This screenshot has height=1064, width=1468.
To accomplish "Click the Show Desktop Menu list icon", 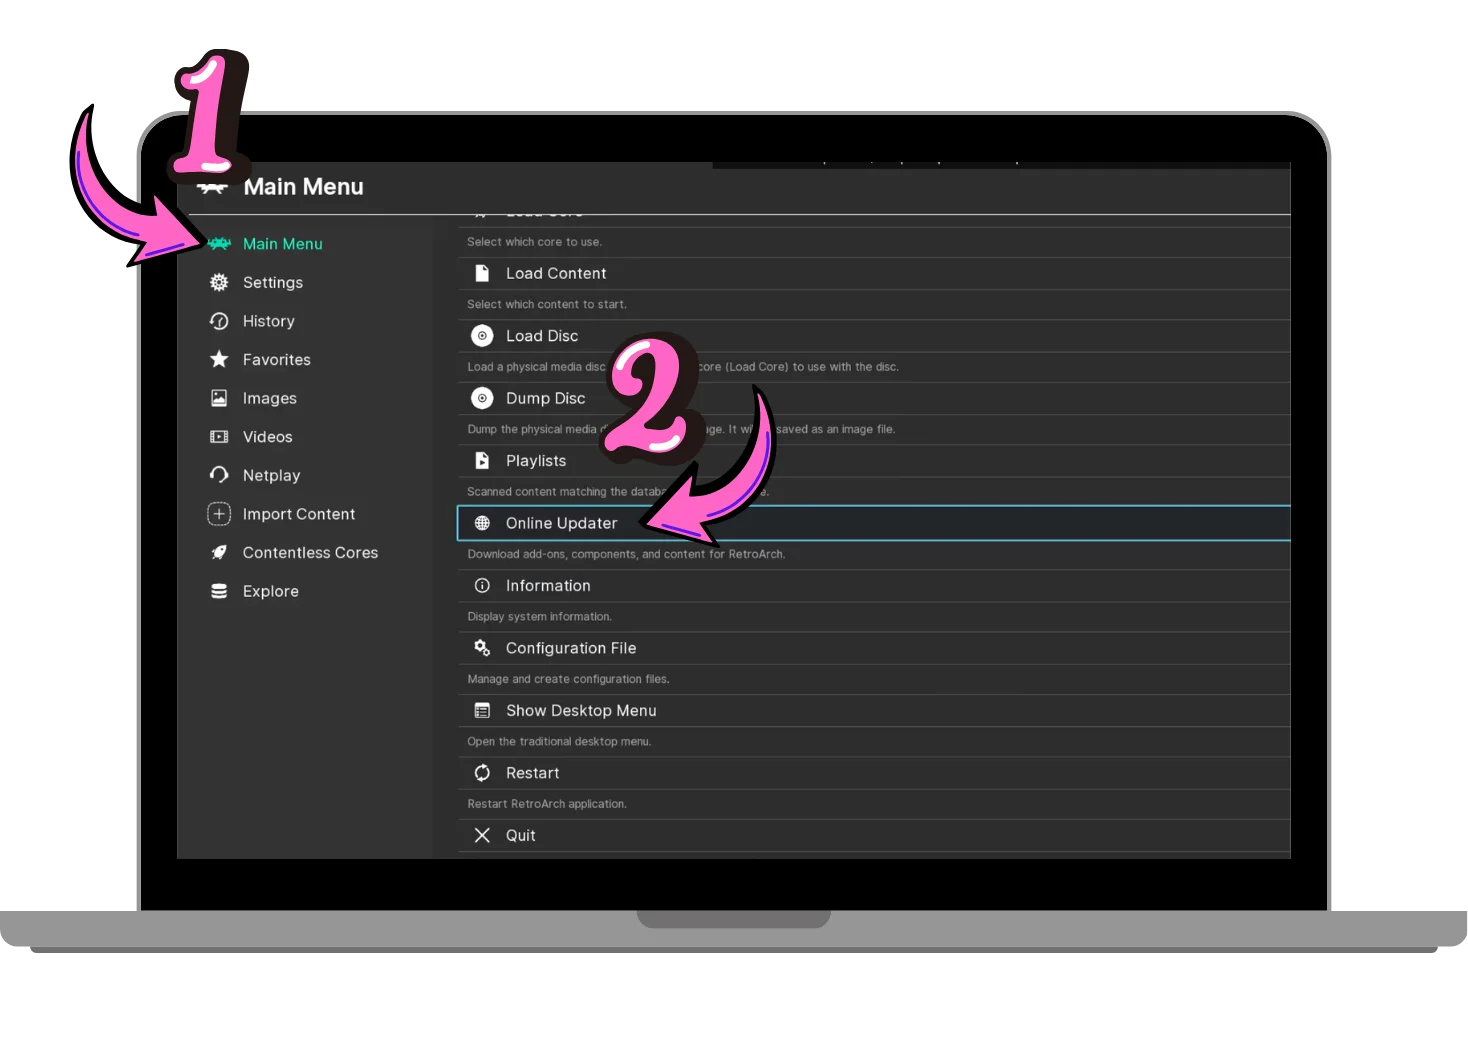I will point(482,710).
